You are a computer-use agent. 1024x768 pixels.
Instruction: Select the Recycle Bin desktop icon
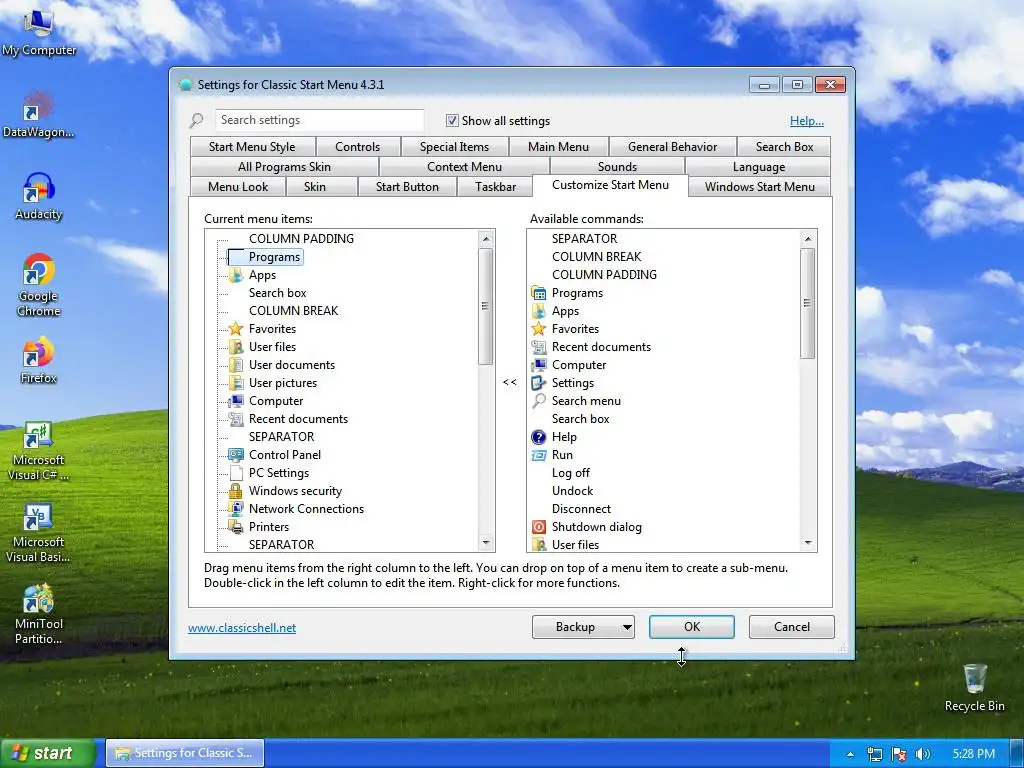[x=974, y=687]
